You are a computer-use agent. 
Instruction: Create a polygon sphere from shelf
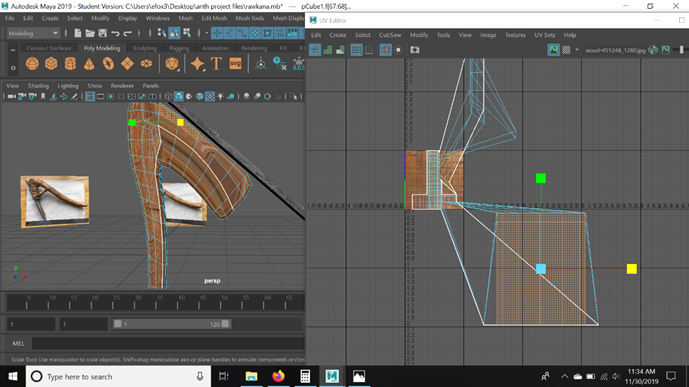click(32, 64)
